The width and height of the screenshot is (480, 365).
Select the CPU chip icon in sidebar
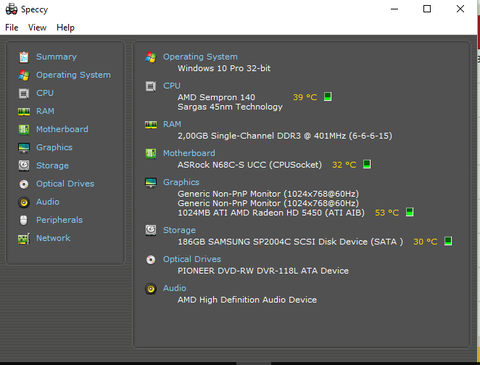pos(24,93)
